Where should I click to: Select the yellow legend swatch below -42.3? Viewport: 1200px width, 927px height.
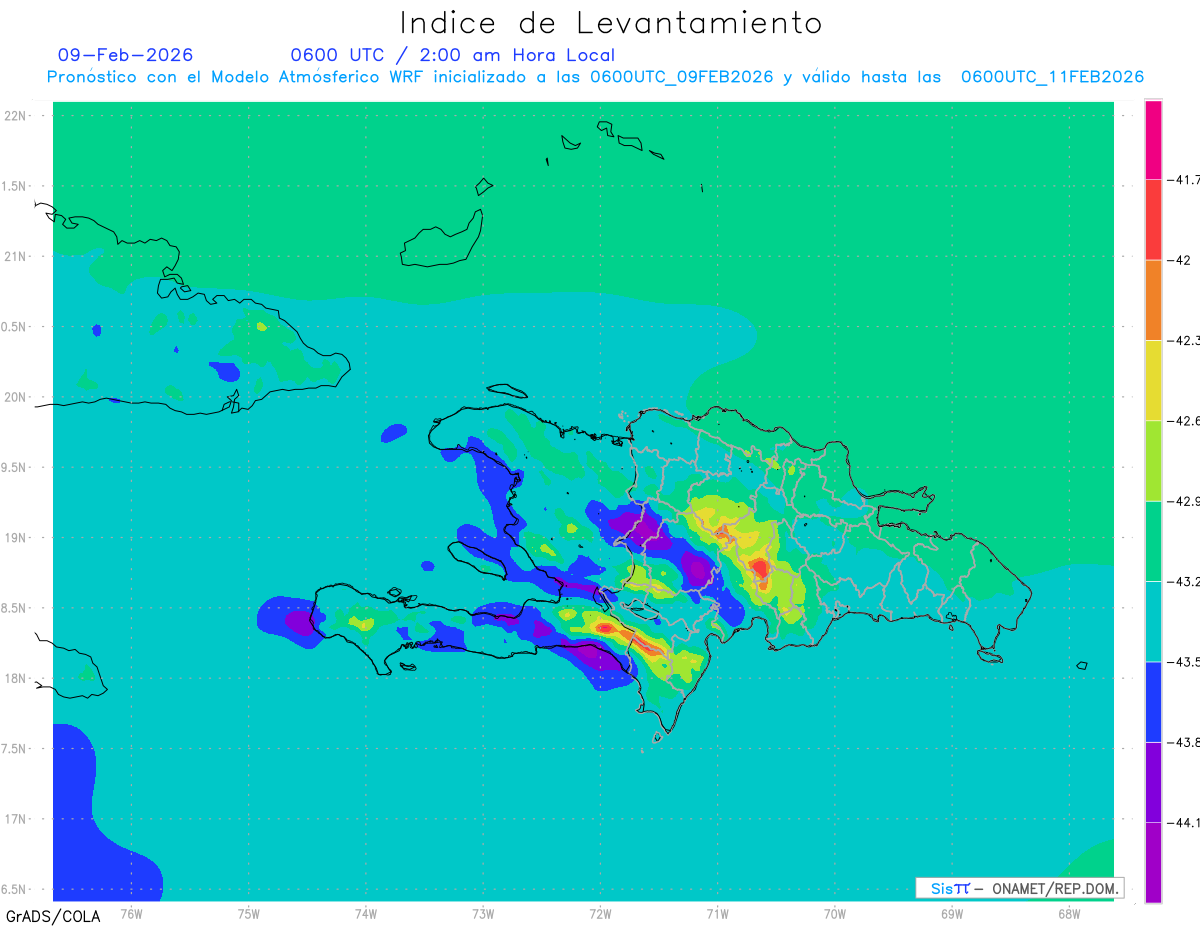click(1153, 381)
